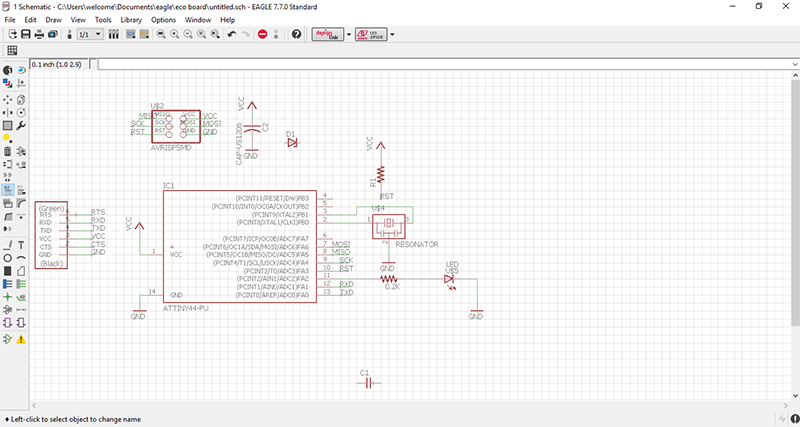Click the Use library icon
Image resolution: width=800 pixels, height=427 pixels.
(114, 34)
